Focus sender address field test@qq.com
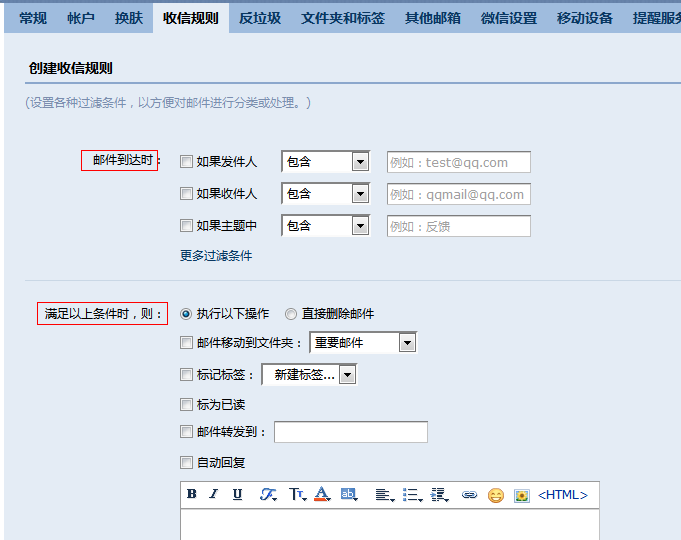Viewport: 681px width, 540px height. (x=459, y=162)
